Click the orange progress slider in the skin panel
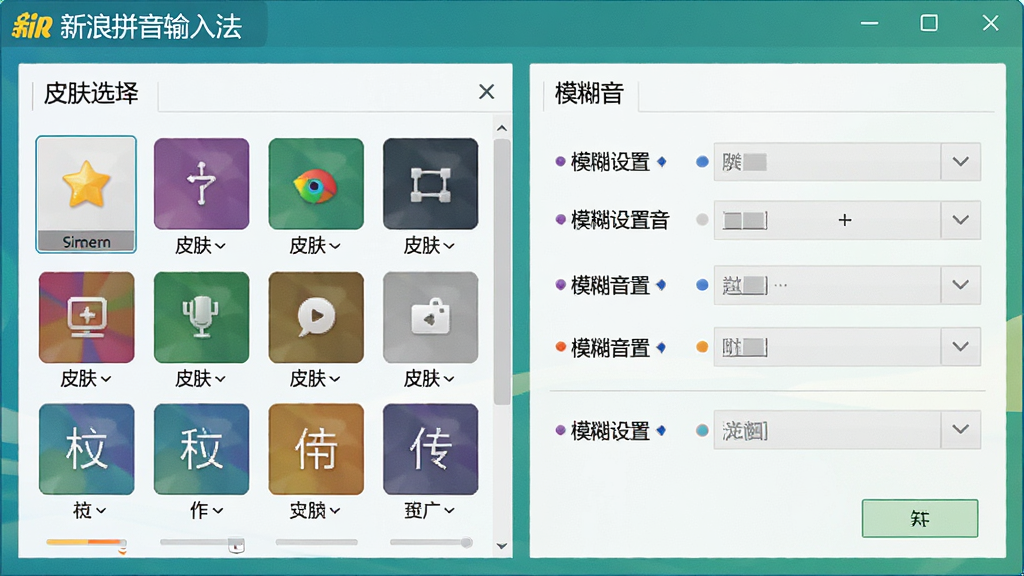 [x=86, y=542]
